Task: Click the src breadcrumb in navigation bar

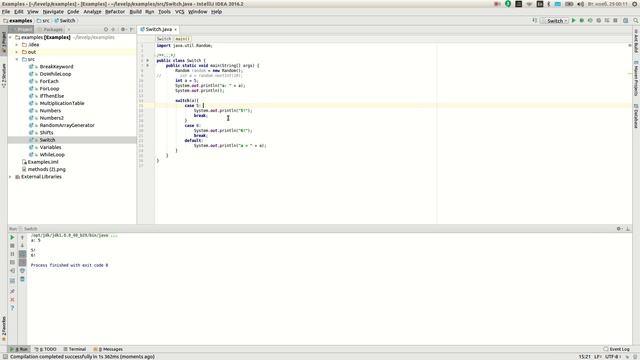Action: (43, 21)
